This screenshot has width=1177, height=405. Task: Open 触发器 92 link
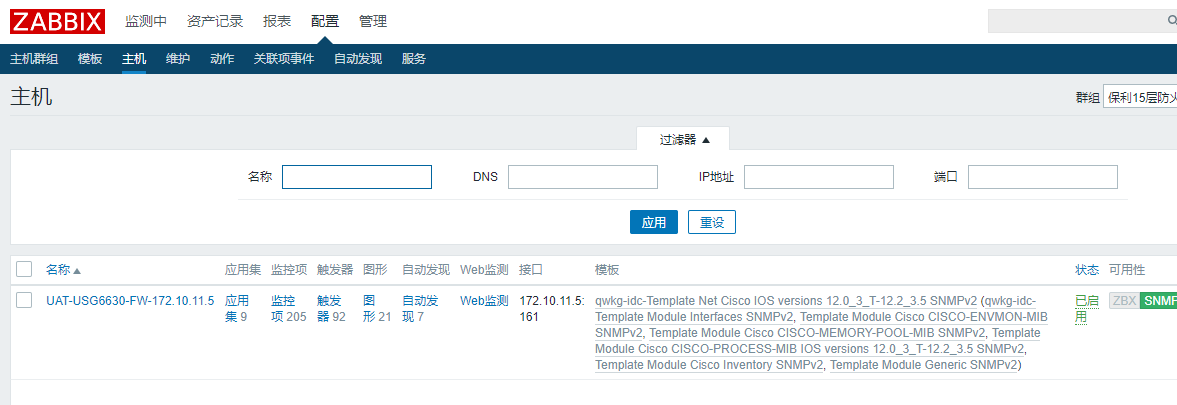(x=331, y=308)
